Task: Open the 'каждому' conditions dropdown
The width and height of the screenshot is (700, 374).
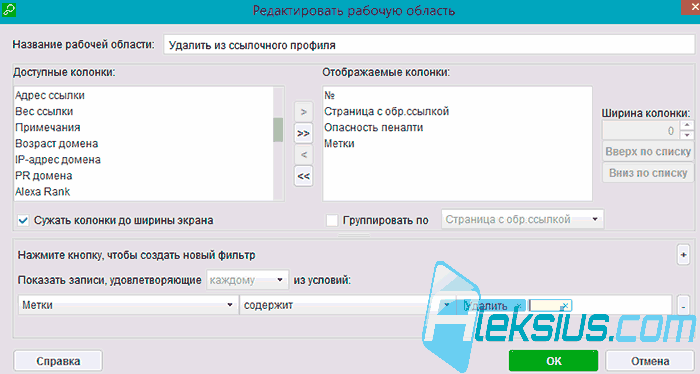Action: [x=247, y=280]
